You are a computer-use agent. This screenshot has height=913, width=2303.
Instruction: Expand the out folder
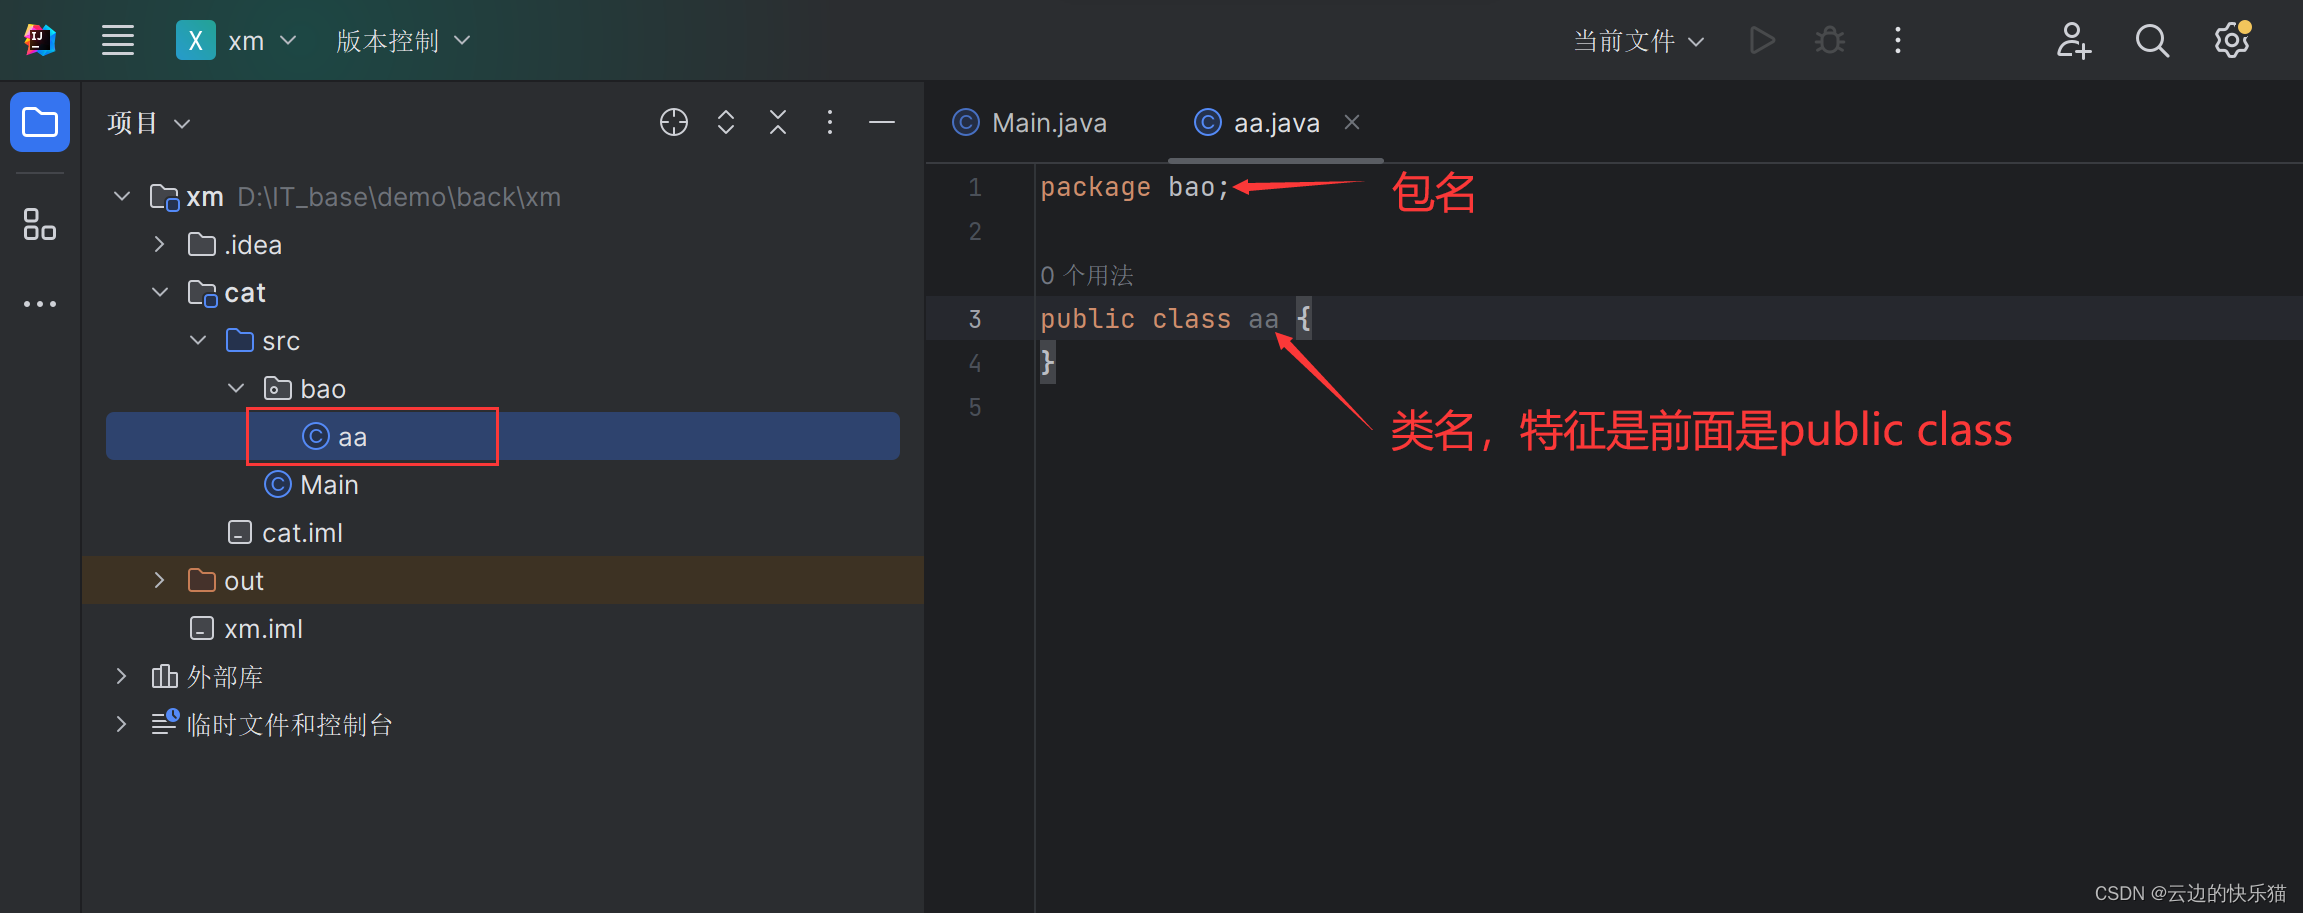pos(160,580)
